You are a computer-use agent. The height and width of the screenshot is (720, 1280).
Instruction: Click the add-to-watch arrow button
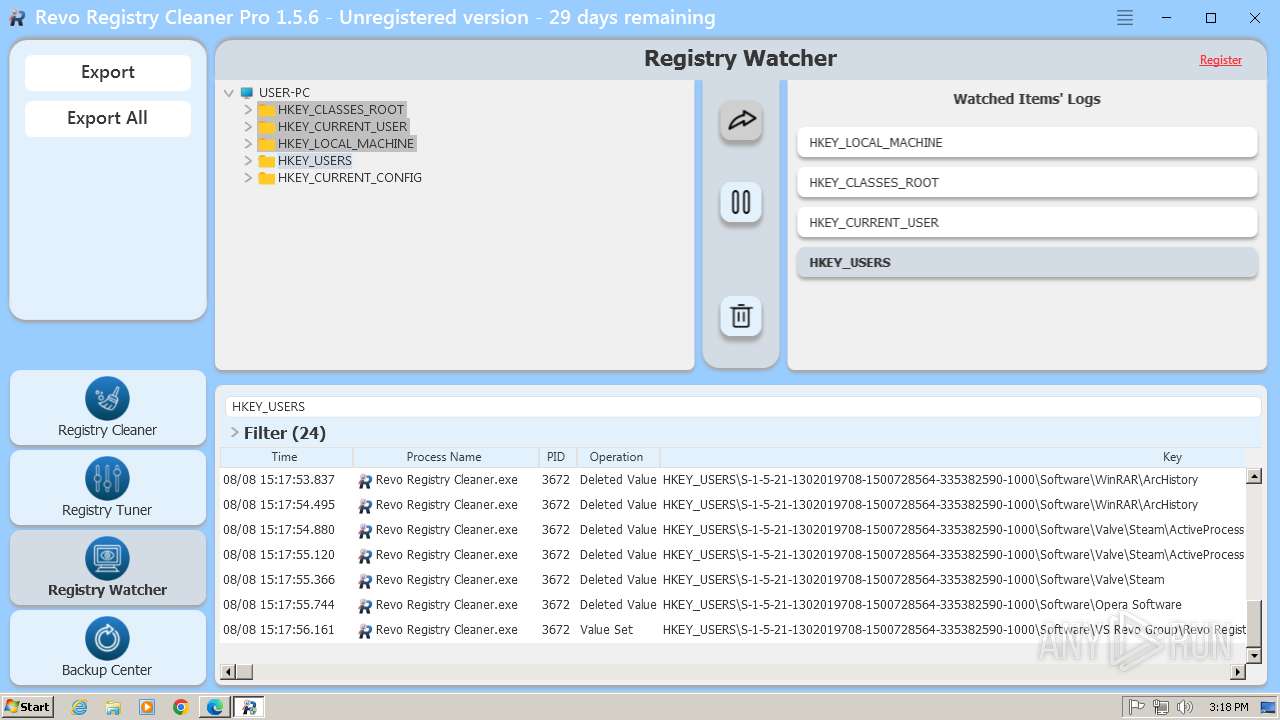[741, 121]
